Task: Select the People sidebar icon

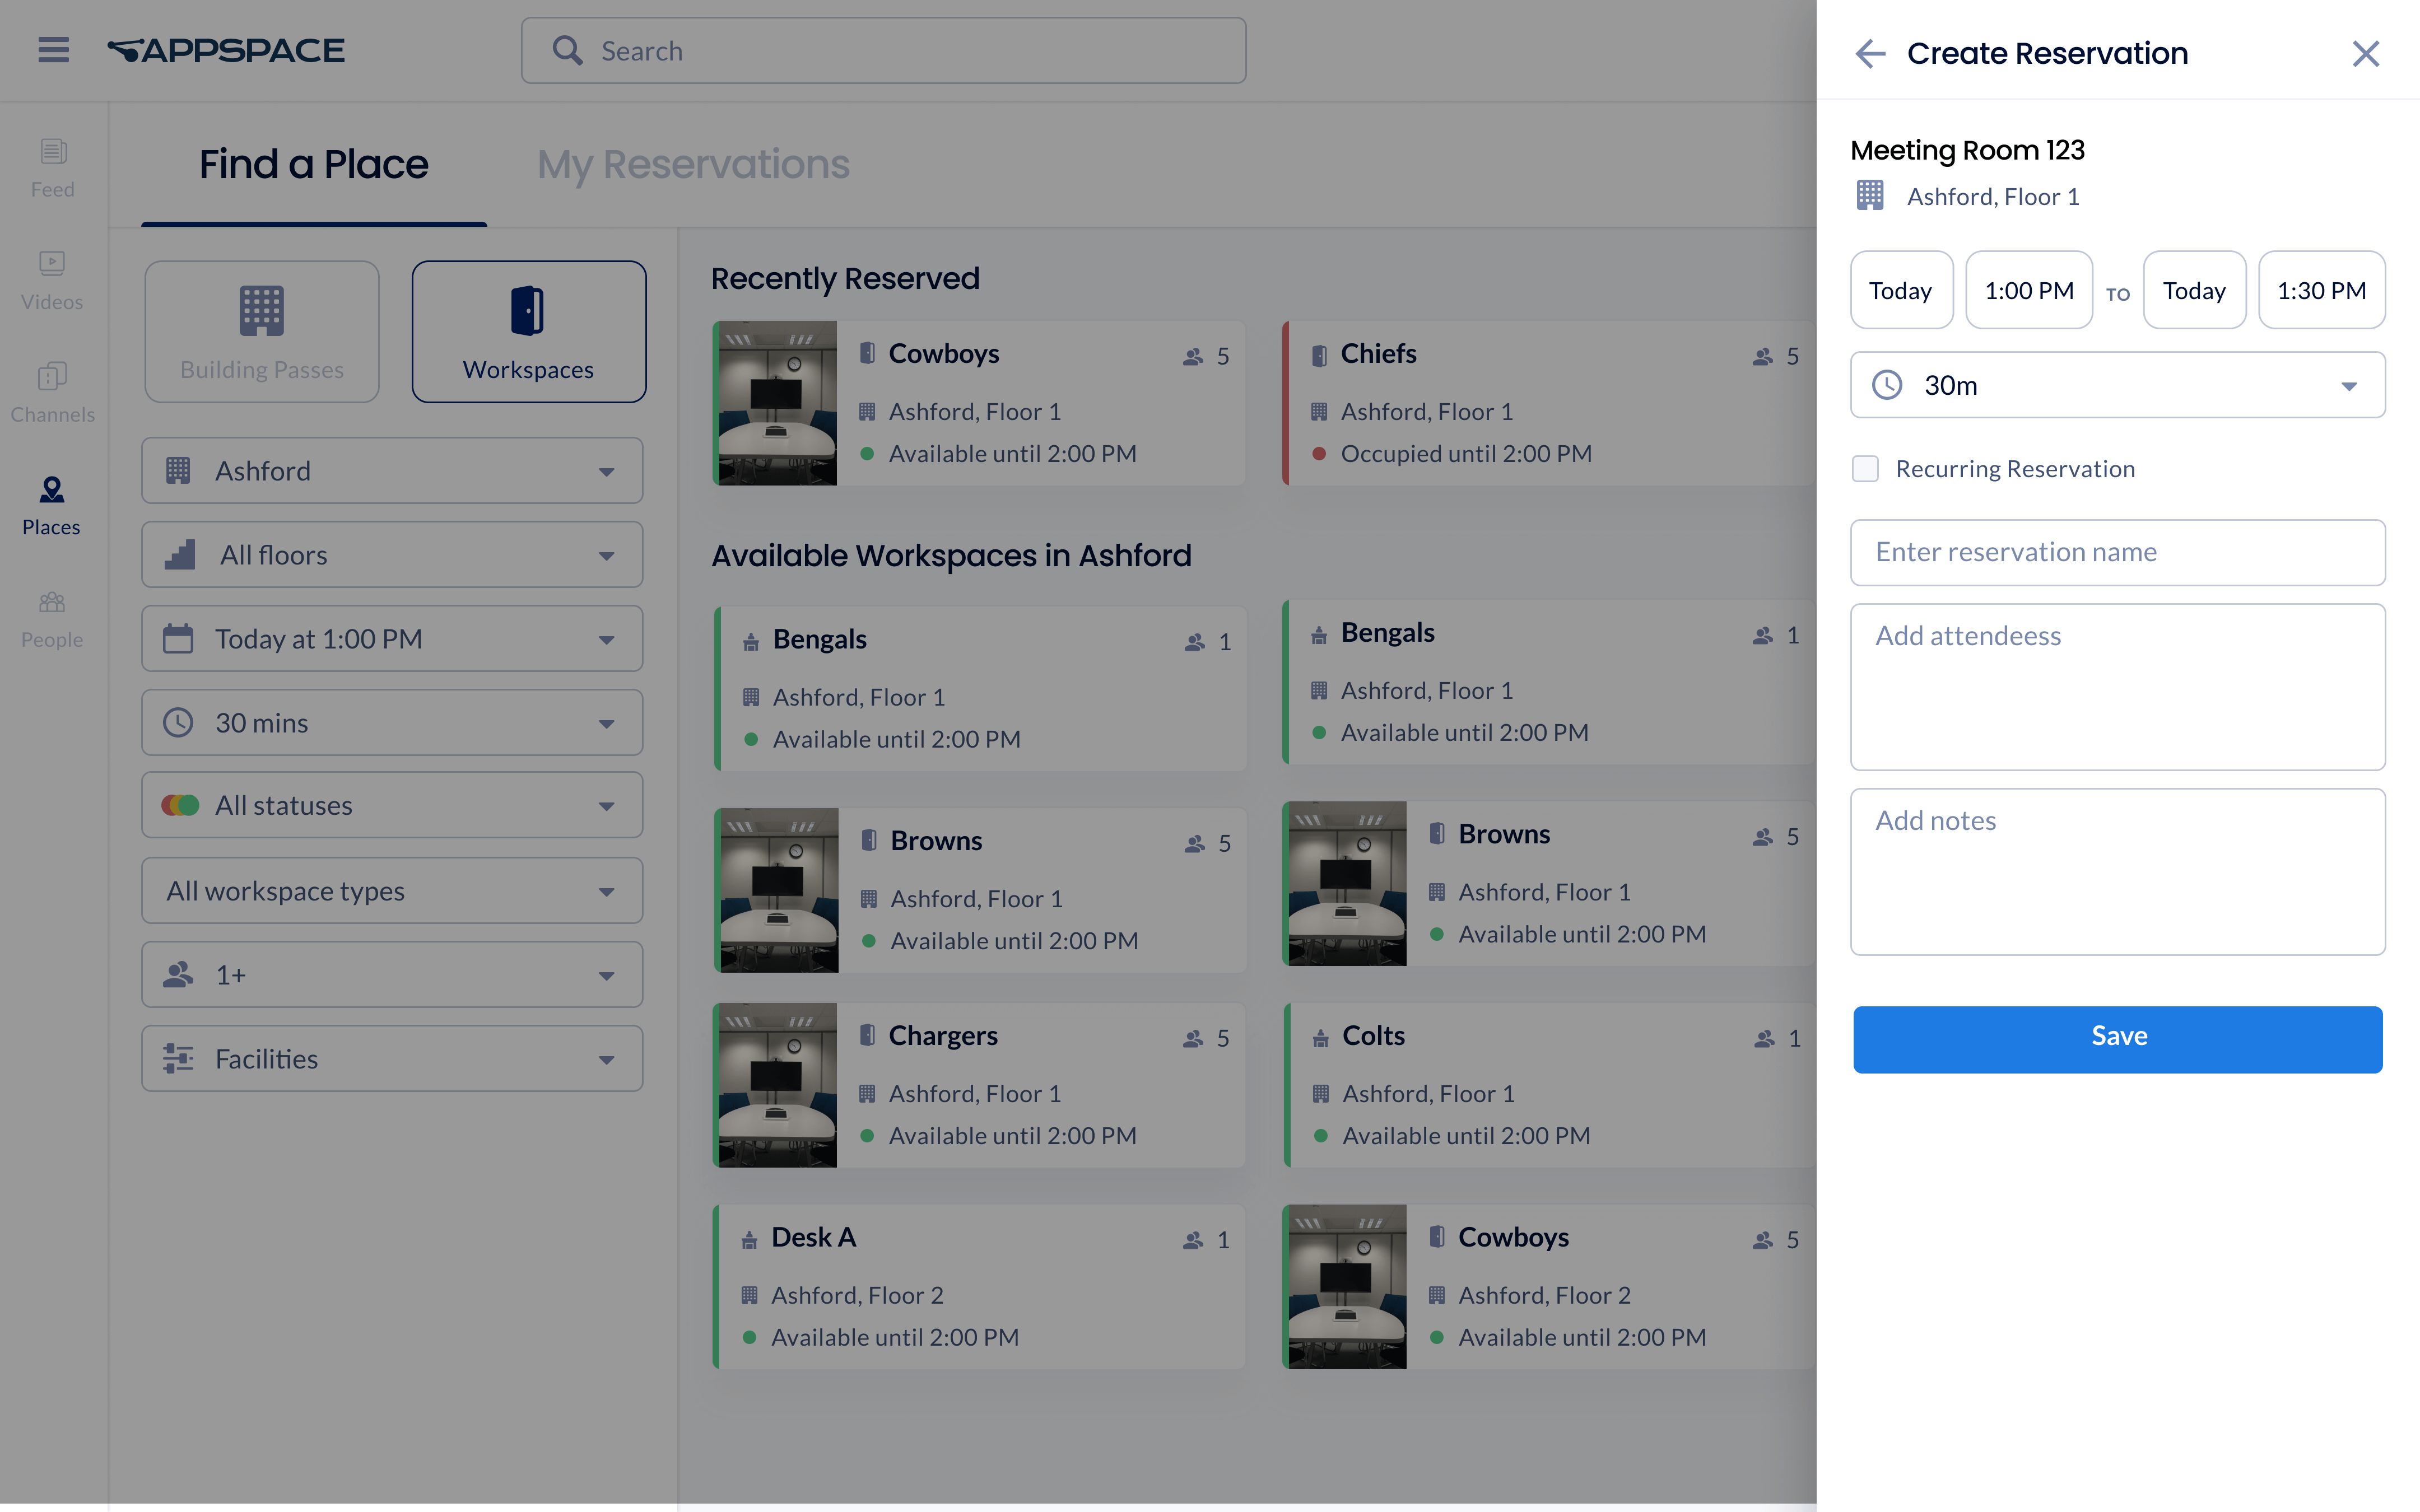Action: click(53, 618)
